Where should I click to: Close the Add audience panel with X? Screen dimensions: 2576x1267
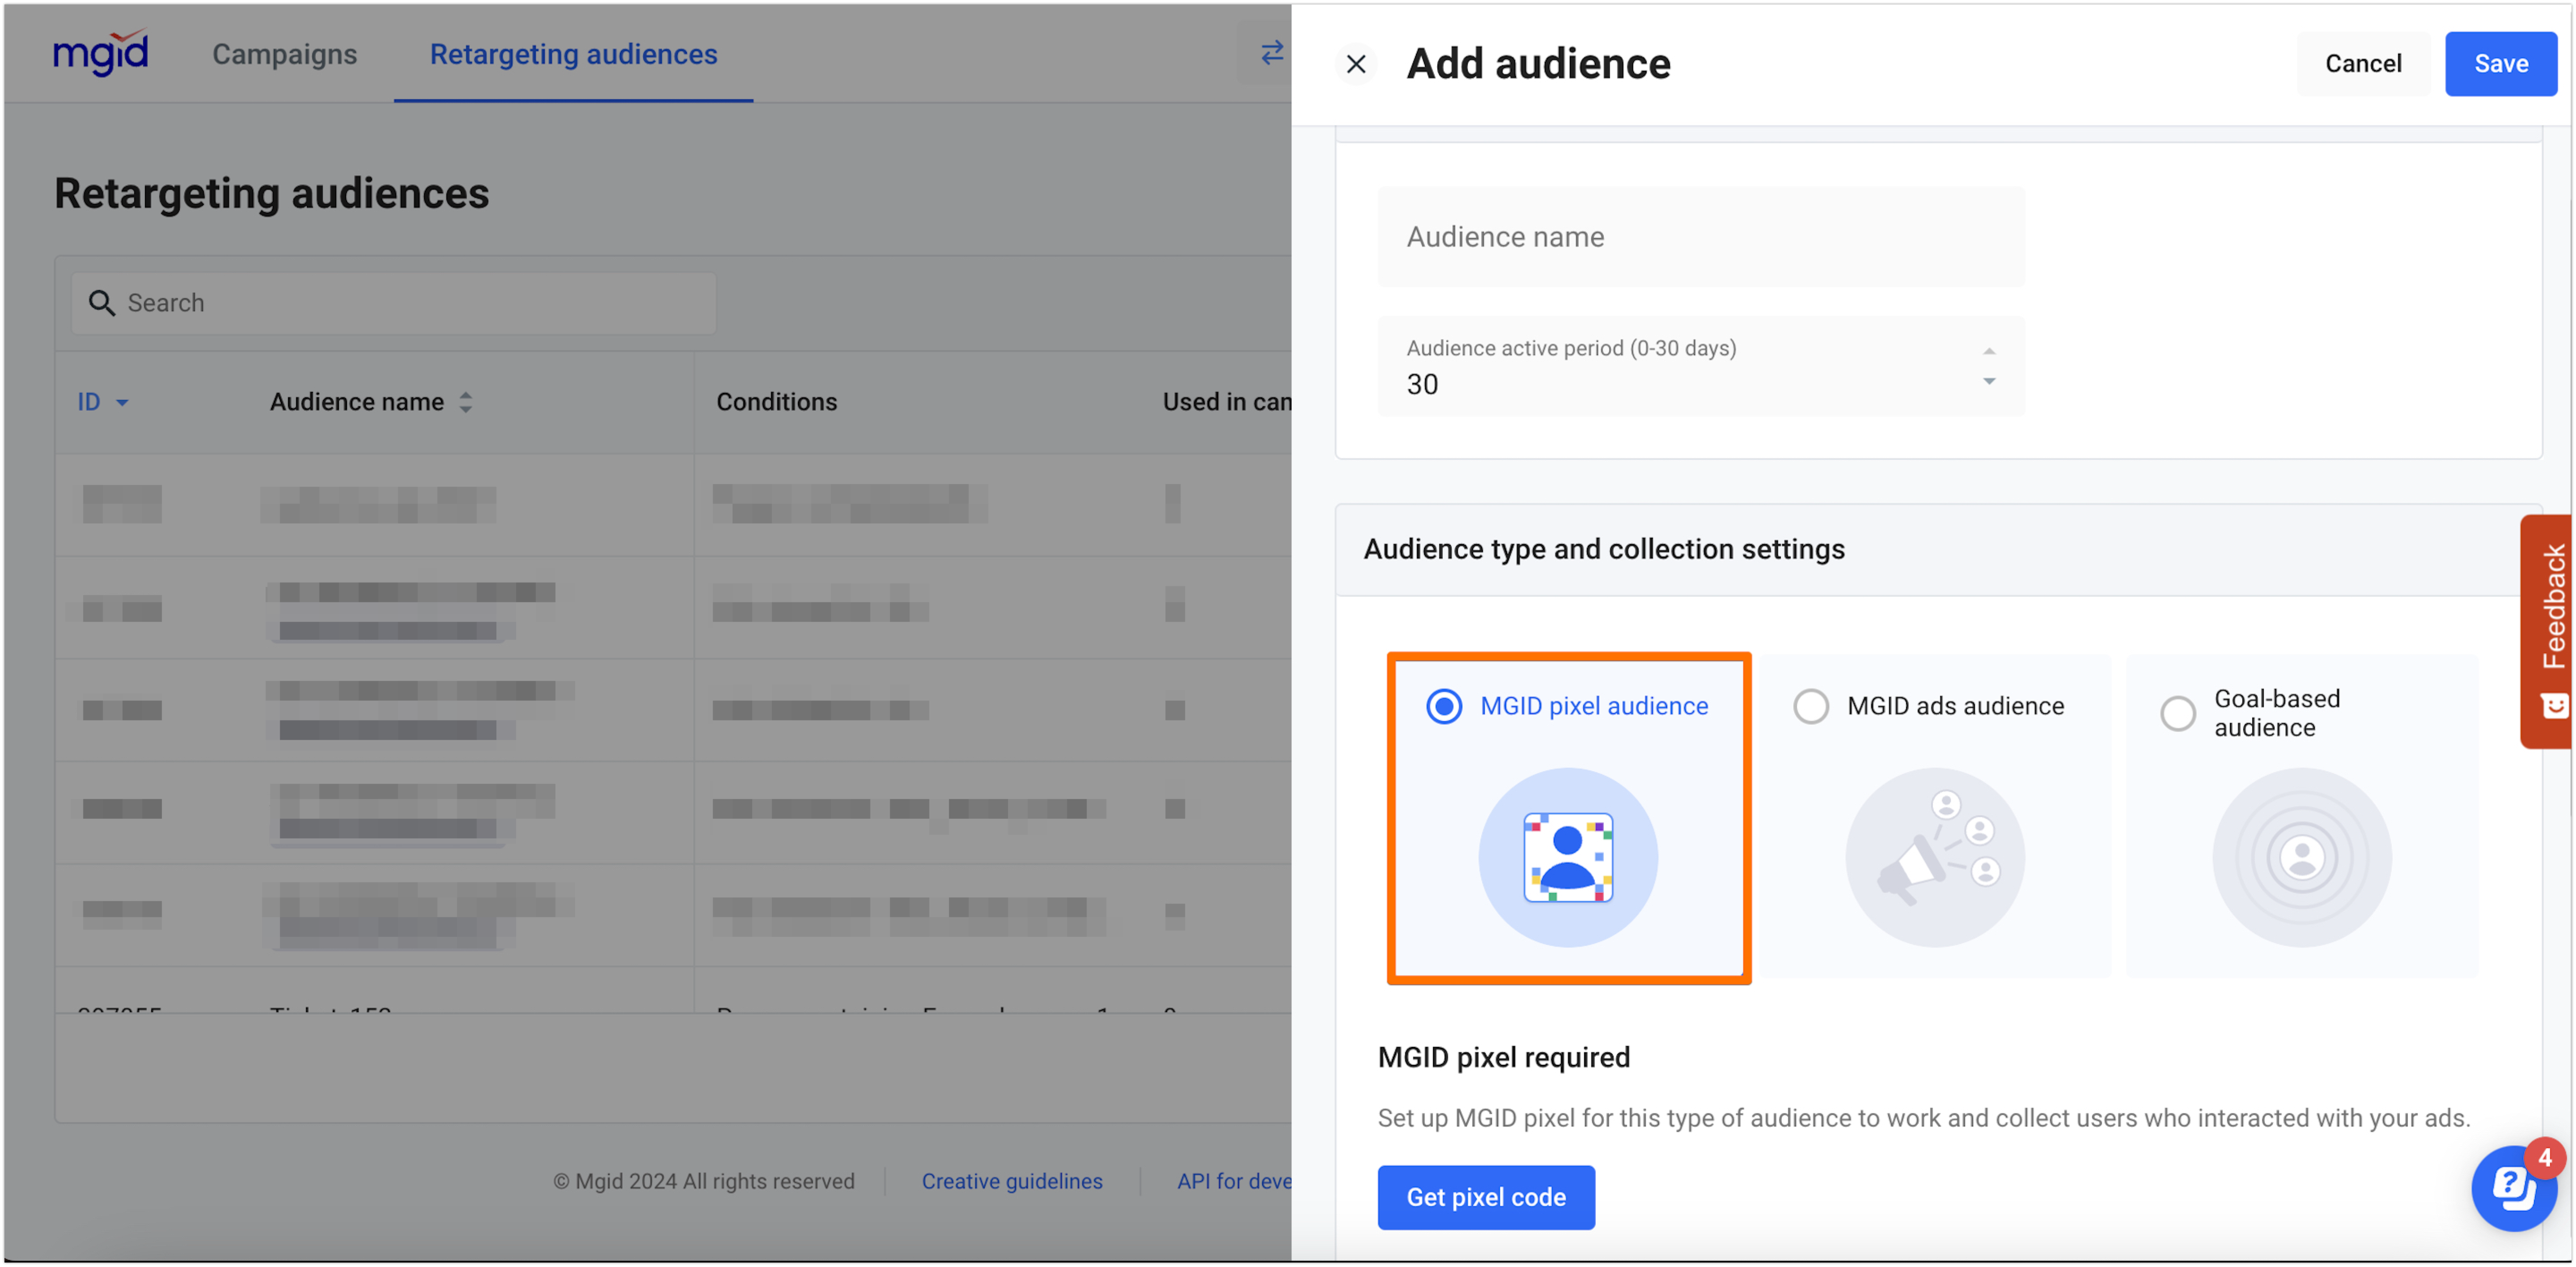[1356, 64]
